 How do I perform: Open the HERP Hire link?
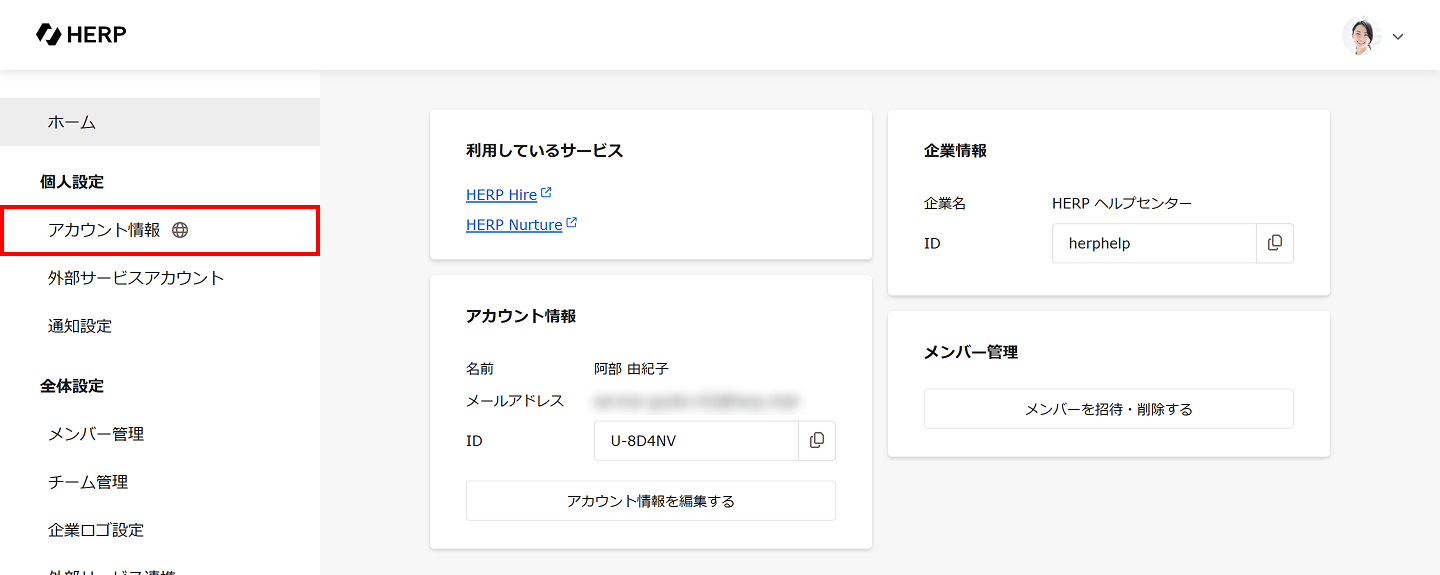tap(501, 195)
